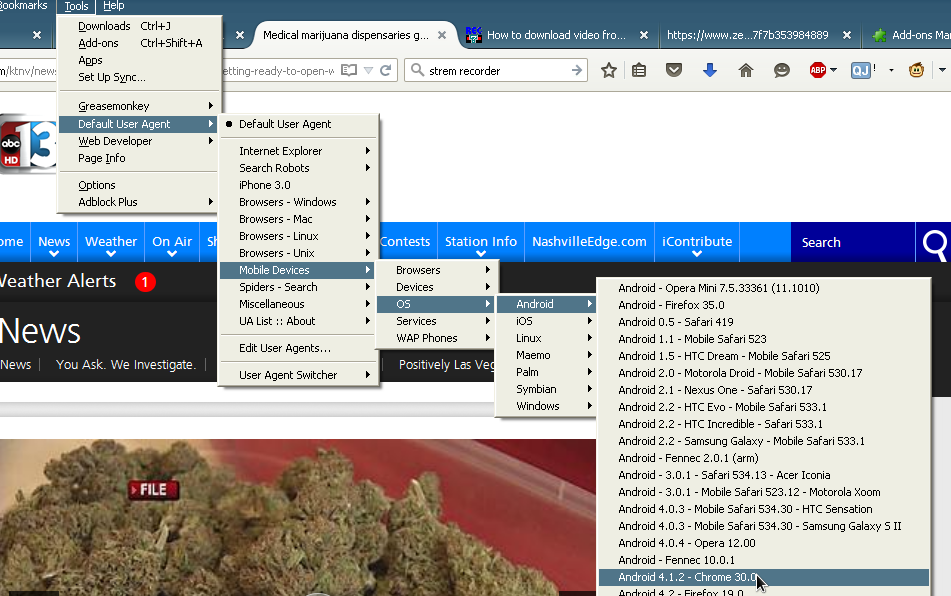The image size is (951, 596).
Task: Click the abc 13 HD logo
Action: point(28,144)
